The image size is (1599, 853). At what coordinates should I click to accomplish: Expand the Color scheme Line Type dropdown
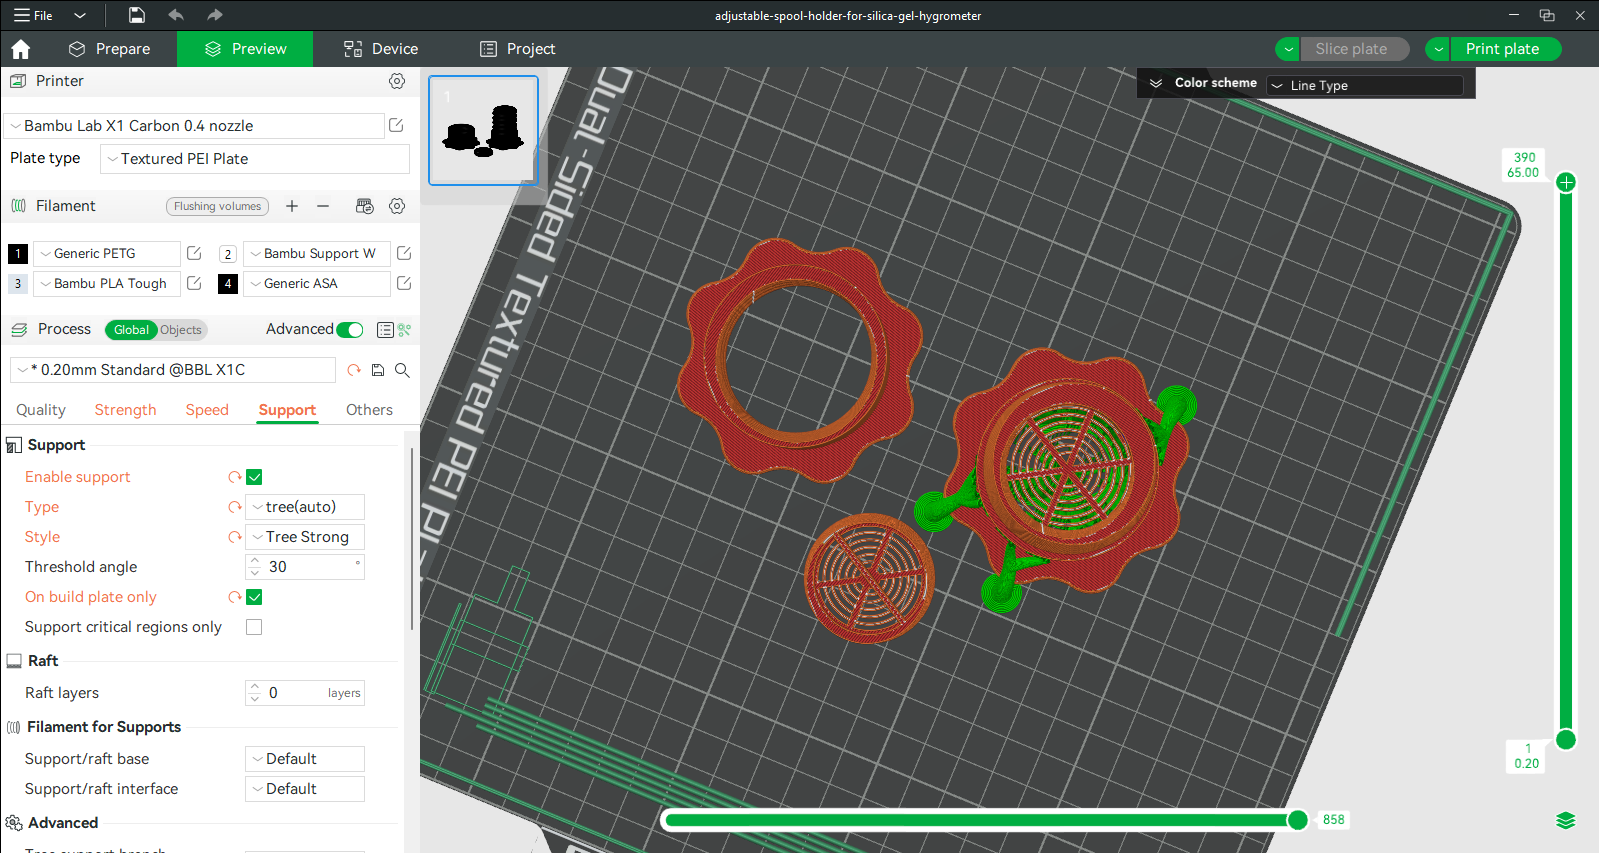coord(1365,86)
